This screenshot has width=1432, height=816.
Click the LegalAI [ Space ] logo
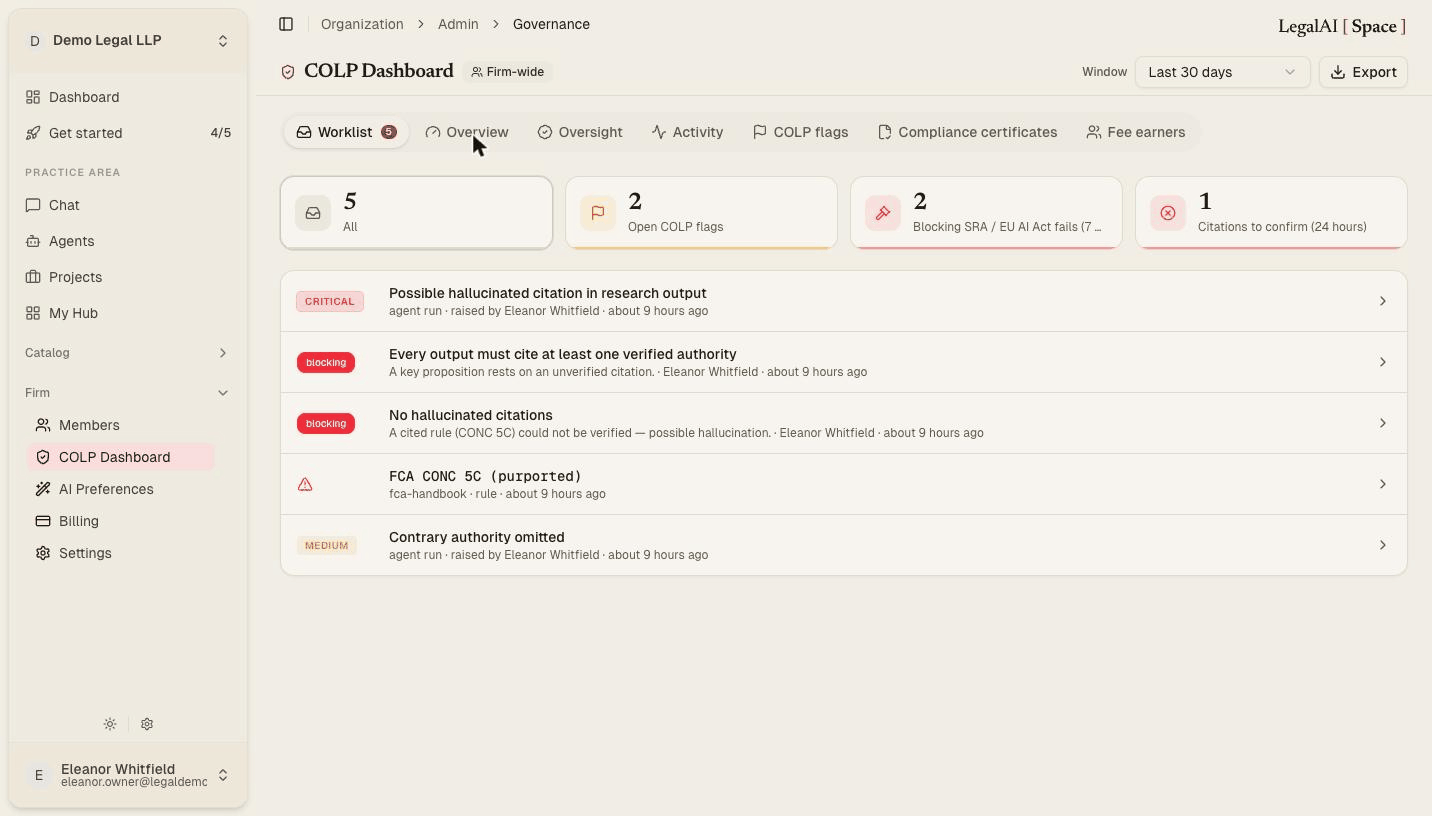[1342, 27]
